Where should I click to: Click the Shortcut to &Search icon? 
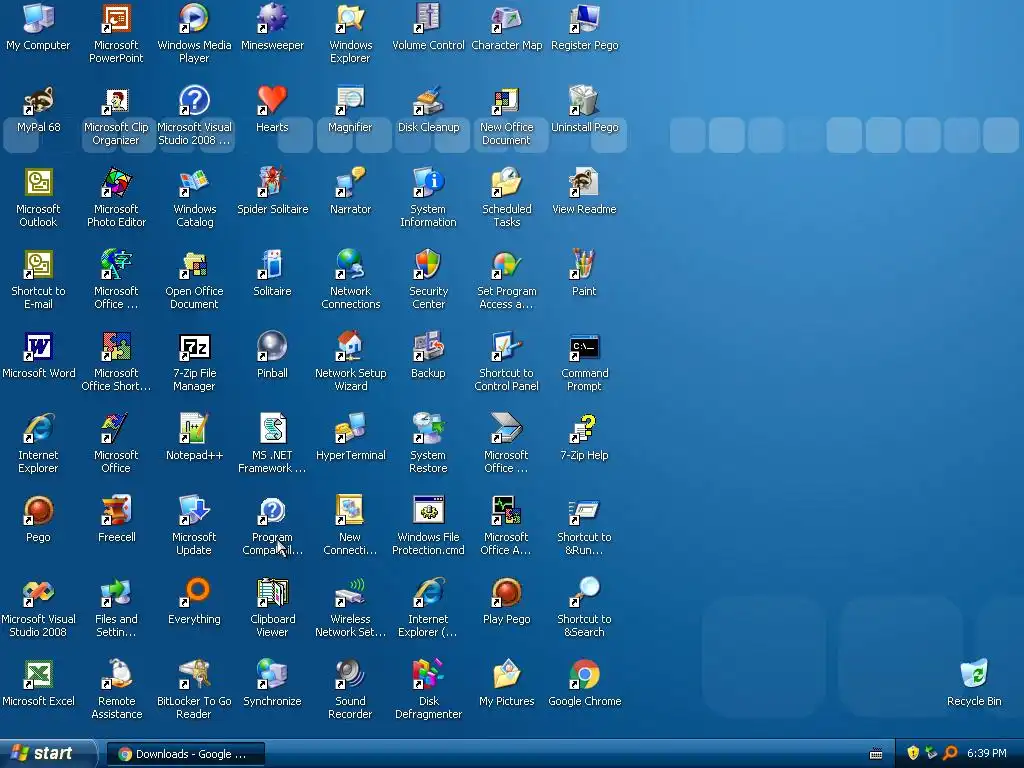pos(584,592)
